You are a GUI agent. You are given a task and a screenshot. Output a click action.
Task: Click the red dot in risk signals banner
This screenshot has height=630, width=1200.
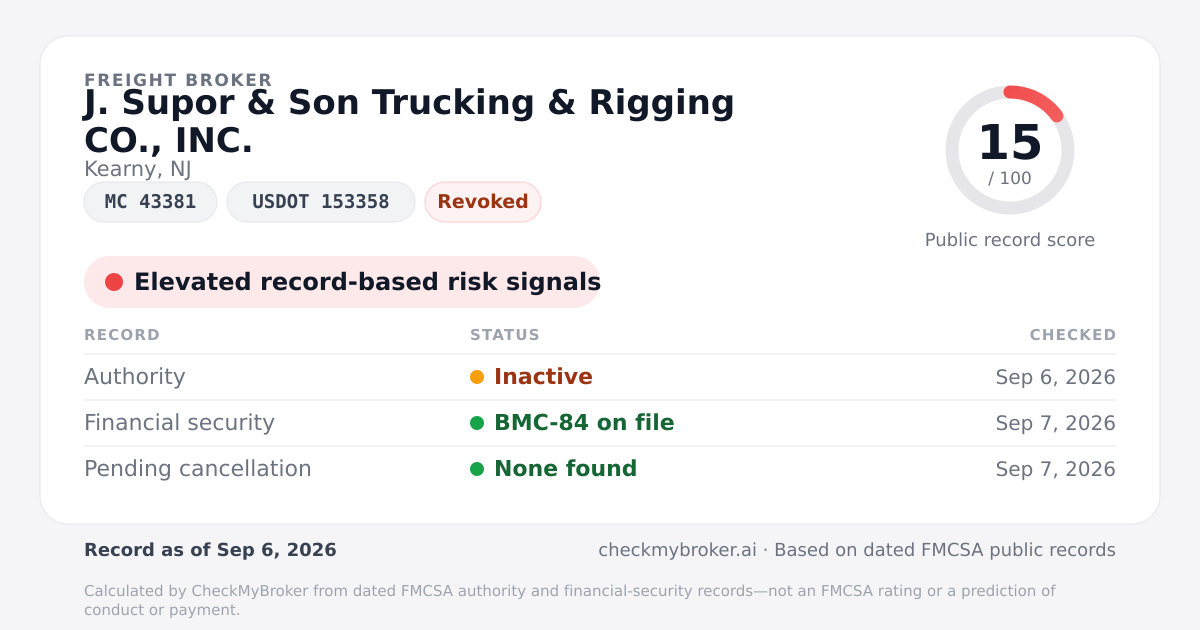coord(114,282)
